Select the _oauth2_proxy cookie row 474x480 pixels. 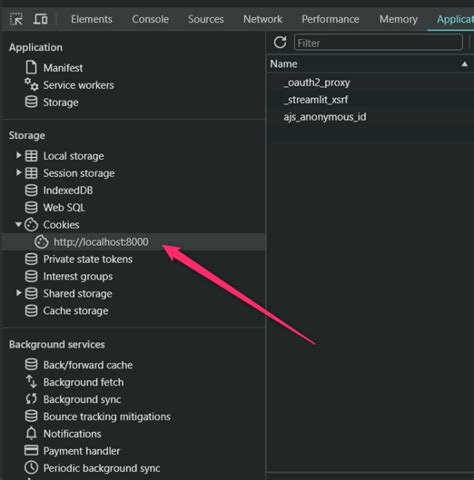click(x=370, y=82)
